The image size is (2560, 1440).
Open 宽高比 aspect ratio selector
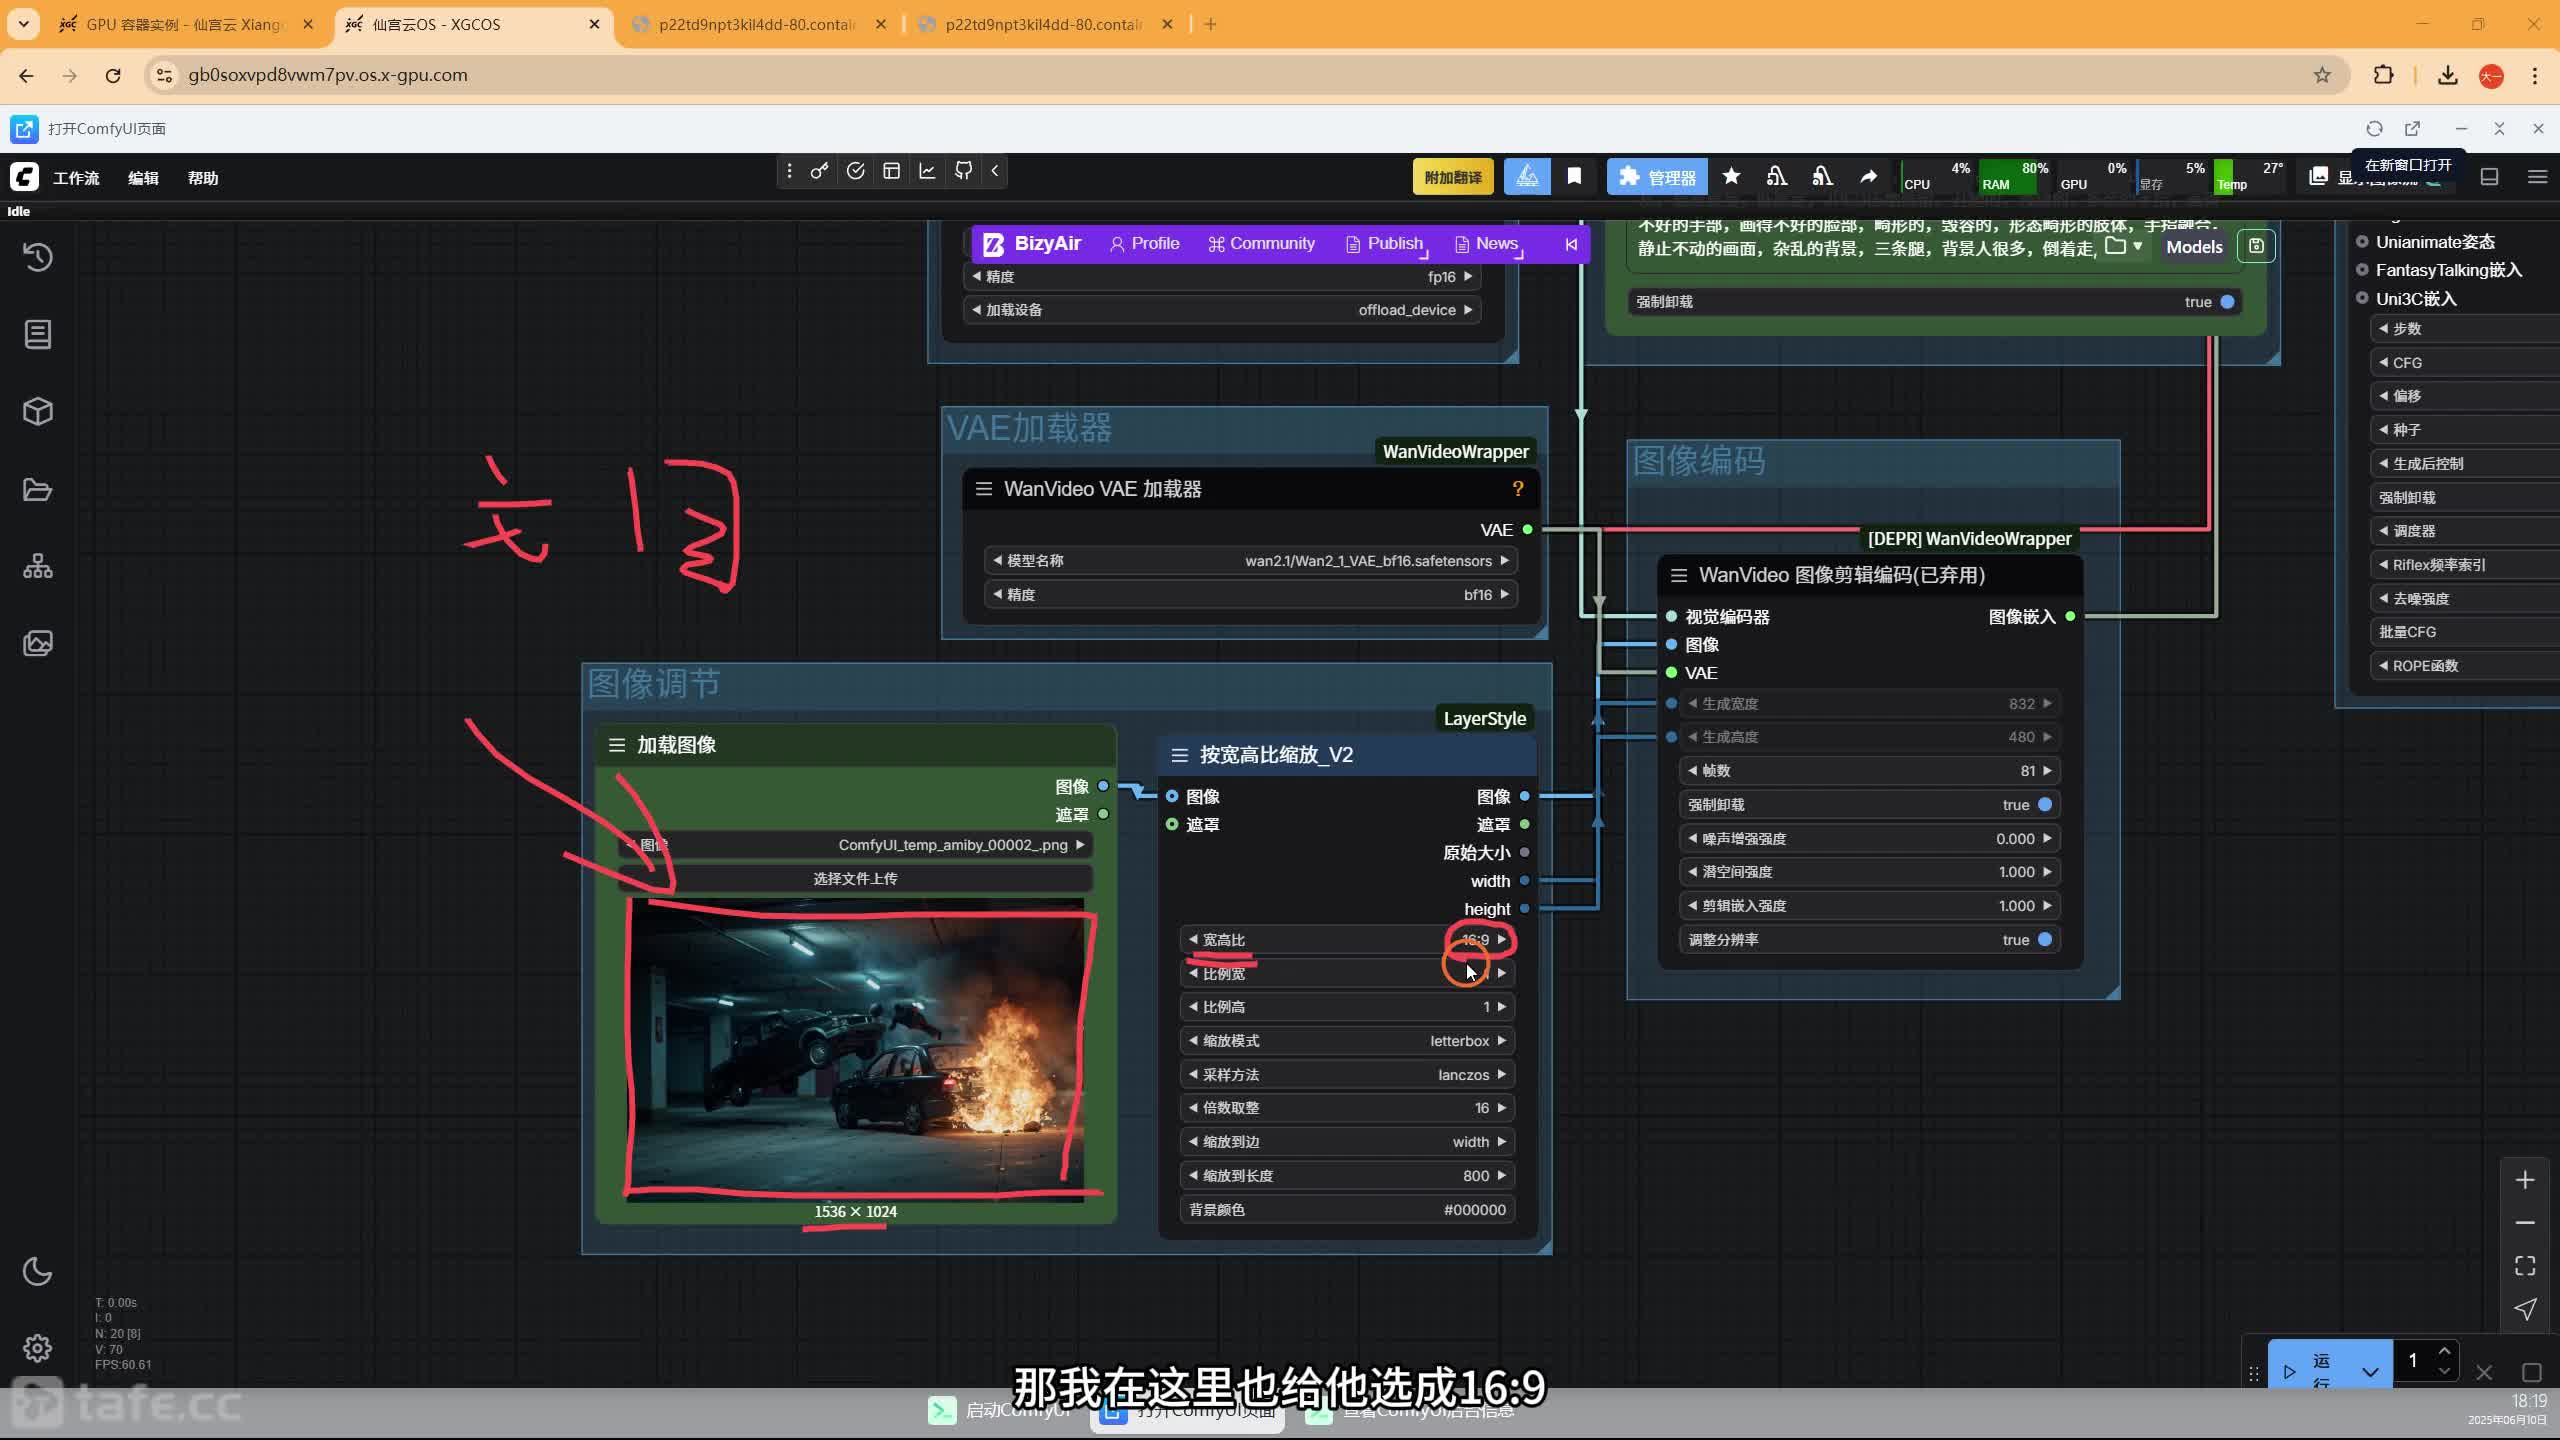(1347, 940)
